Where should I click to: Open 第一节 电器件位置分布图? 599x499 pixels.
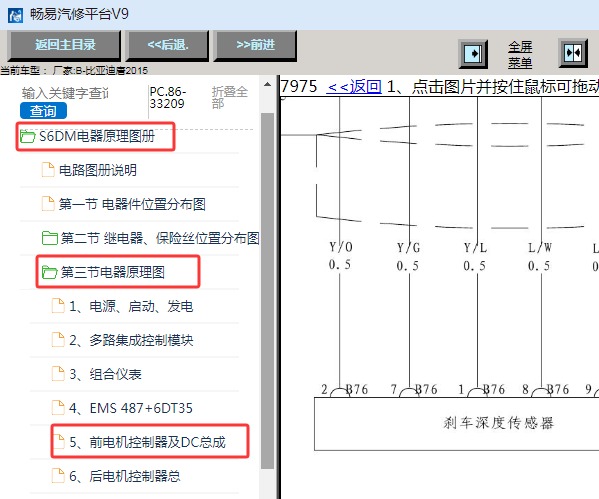click(132, 204)
